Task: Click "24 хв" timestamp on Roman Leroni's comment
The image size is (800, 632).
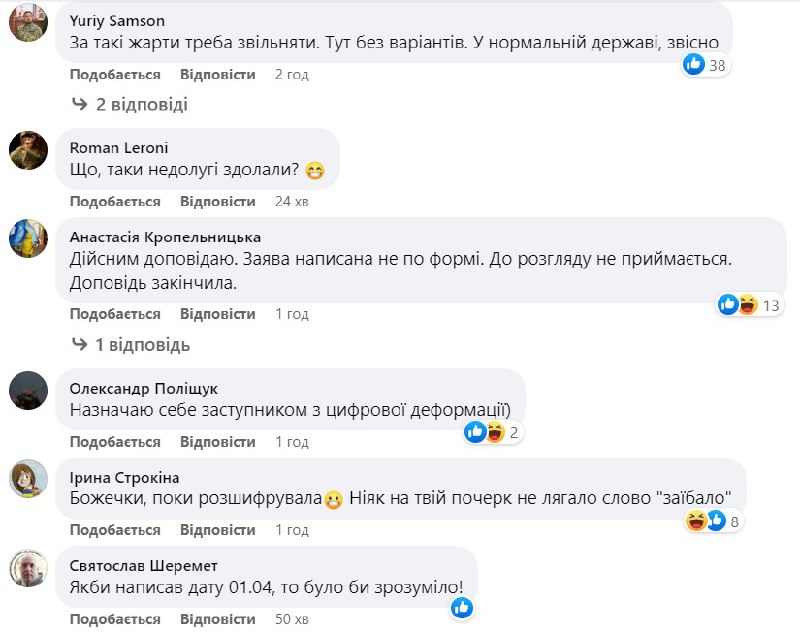Action: point(291,201)
